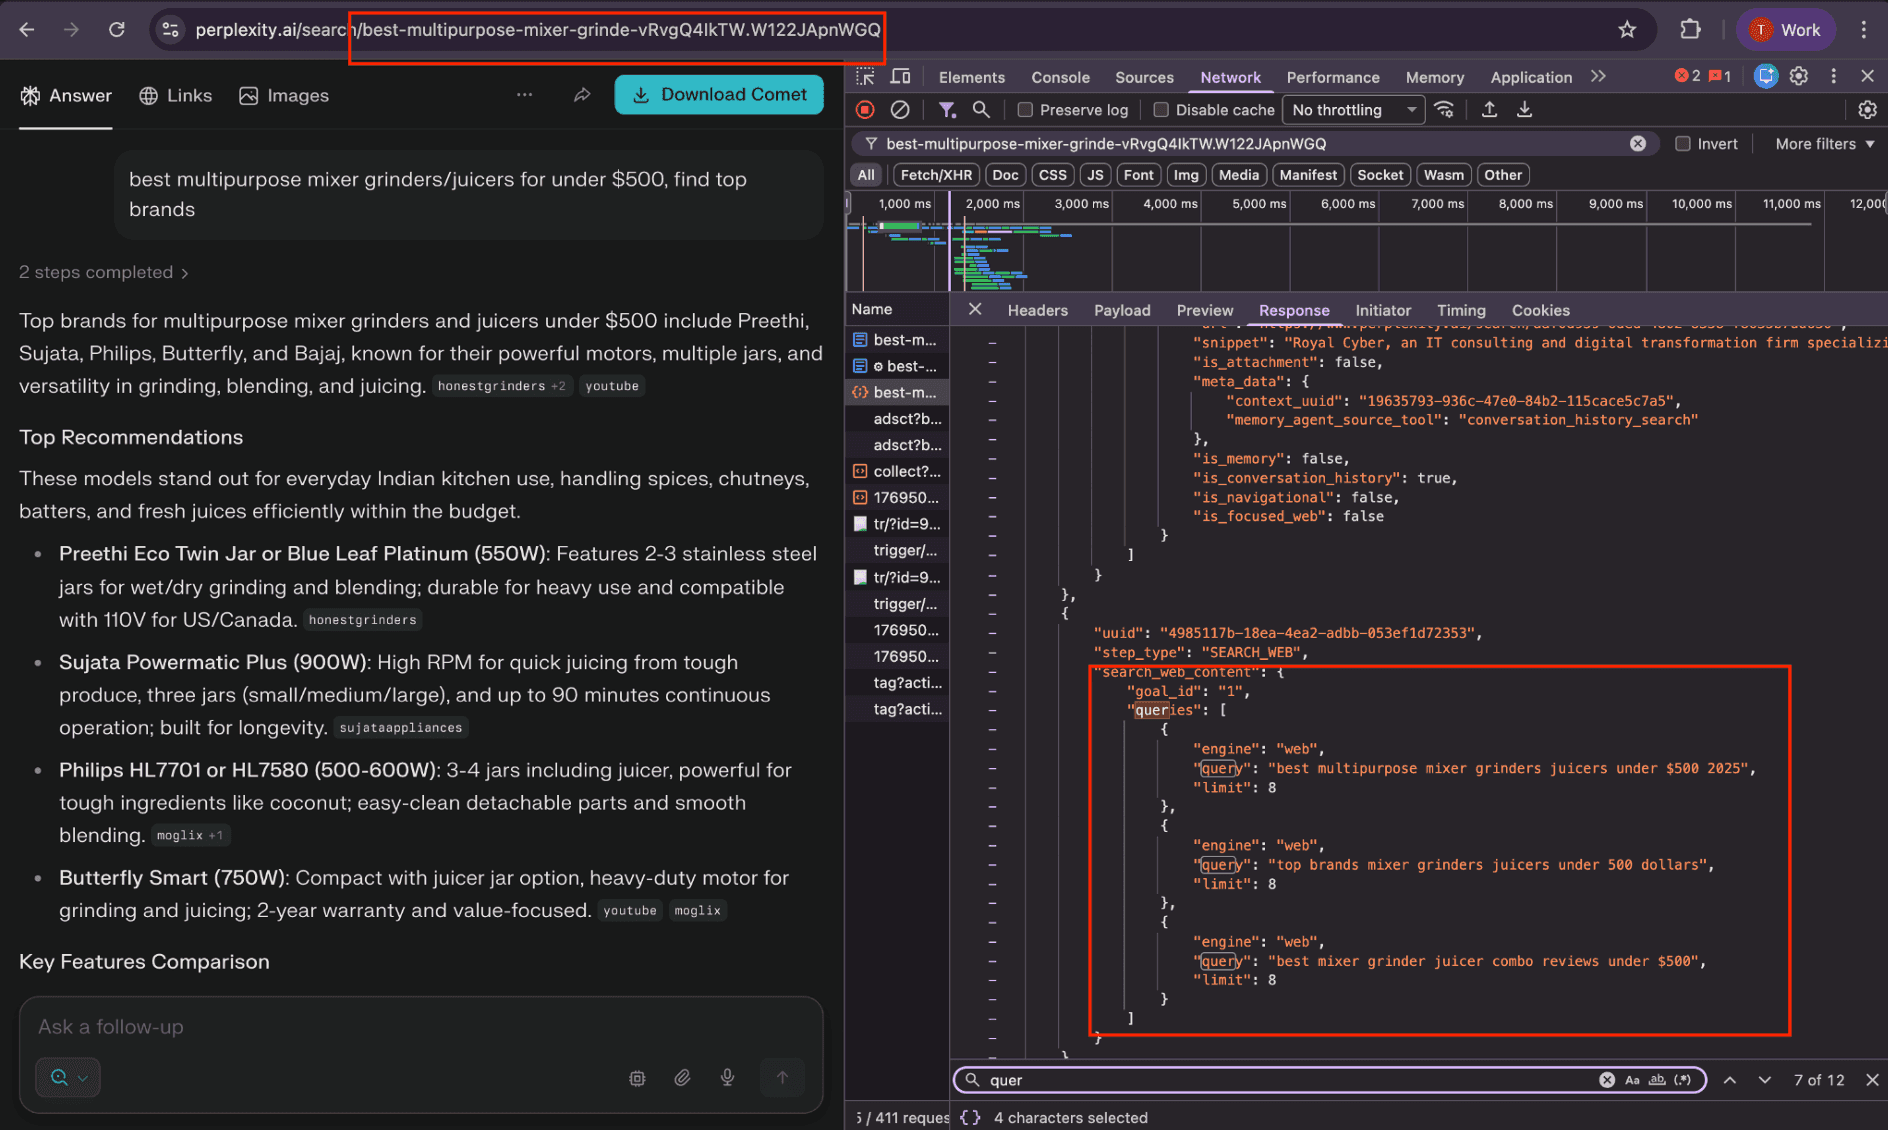Filter requests by Doc type
1888x1130 pixels.
pos(1005,175)
